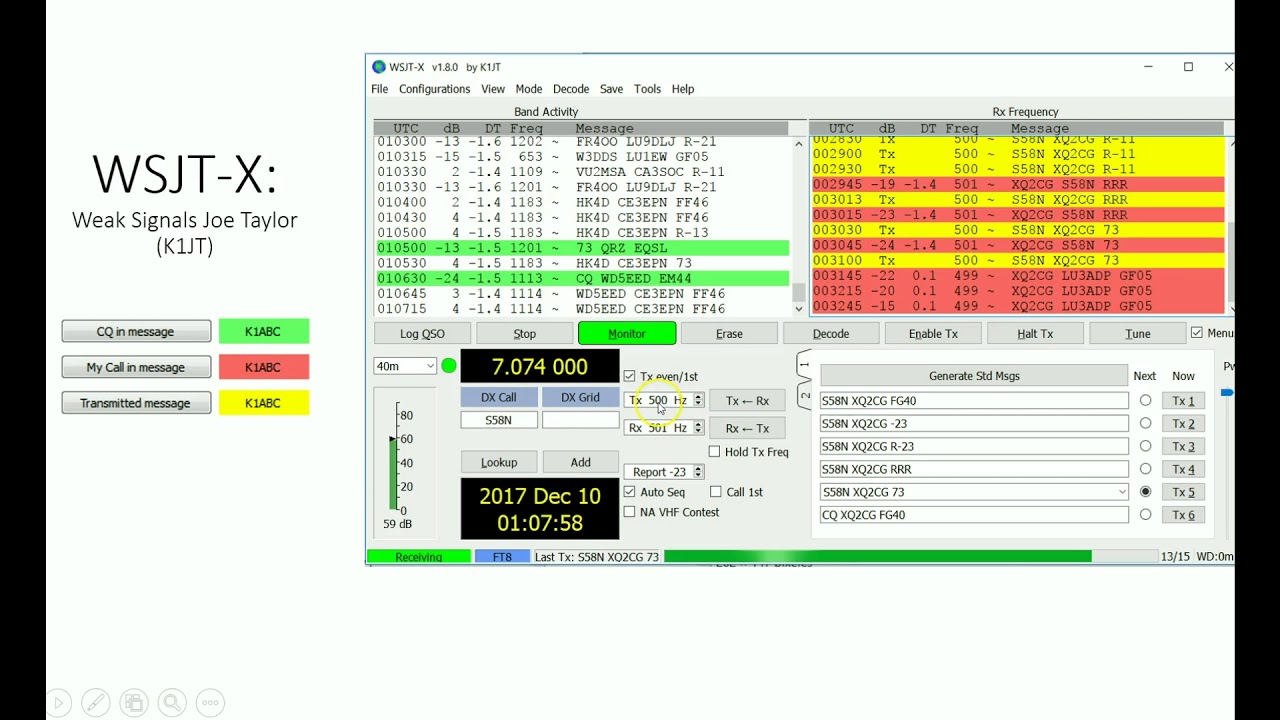Click the Log QSO button
The image size is (1280, 720).
423,334
